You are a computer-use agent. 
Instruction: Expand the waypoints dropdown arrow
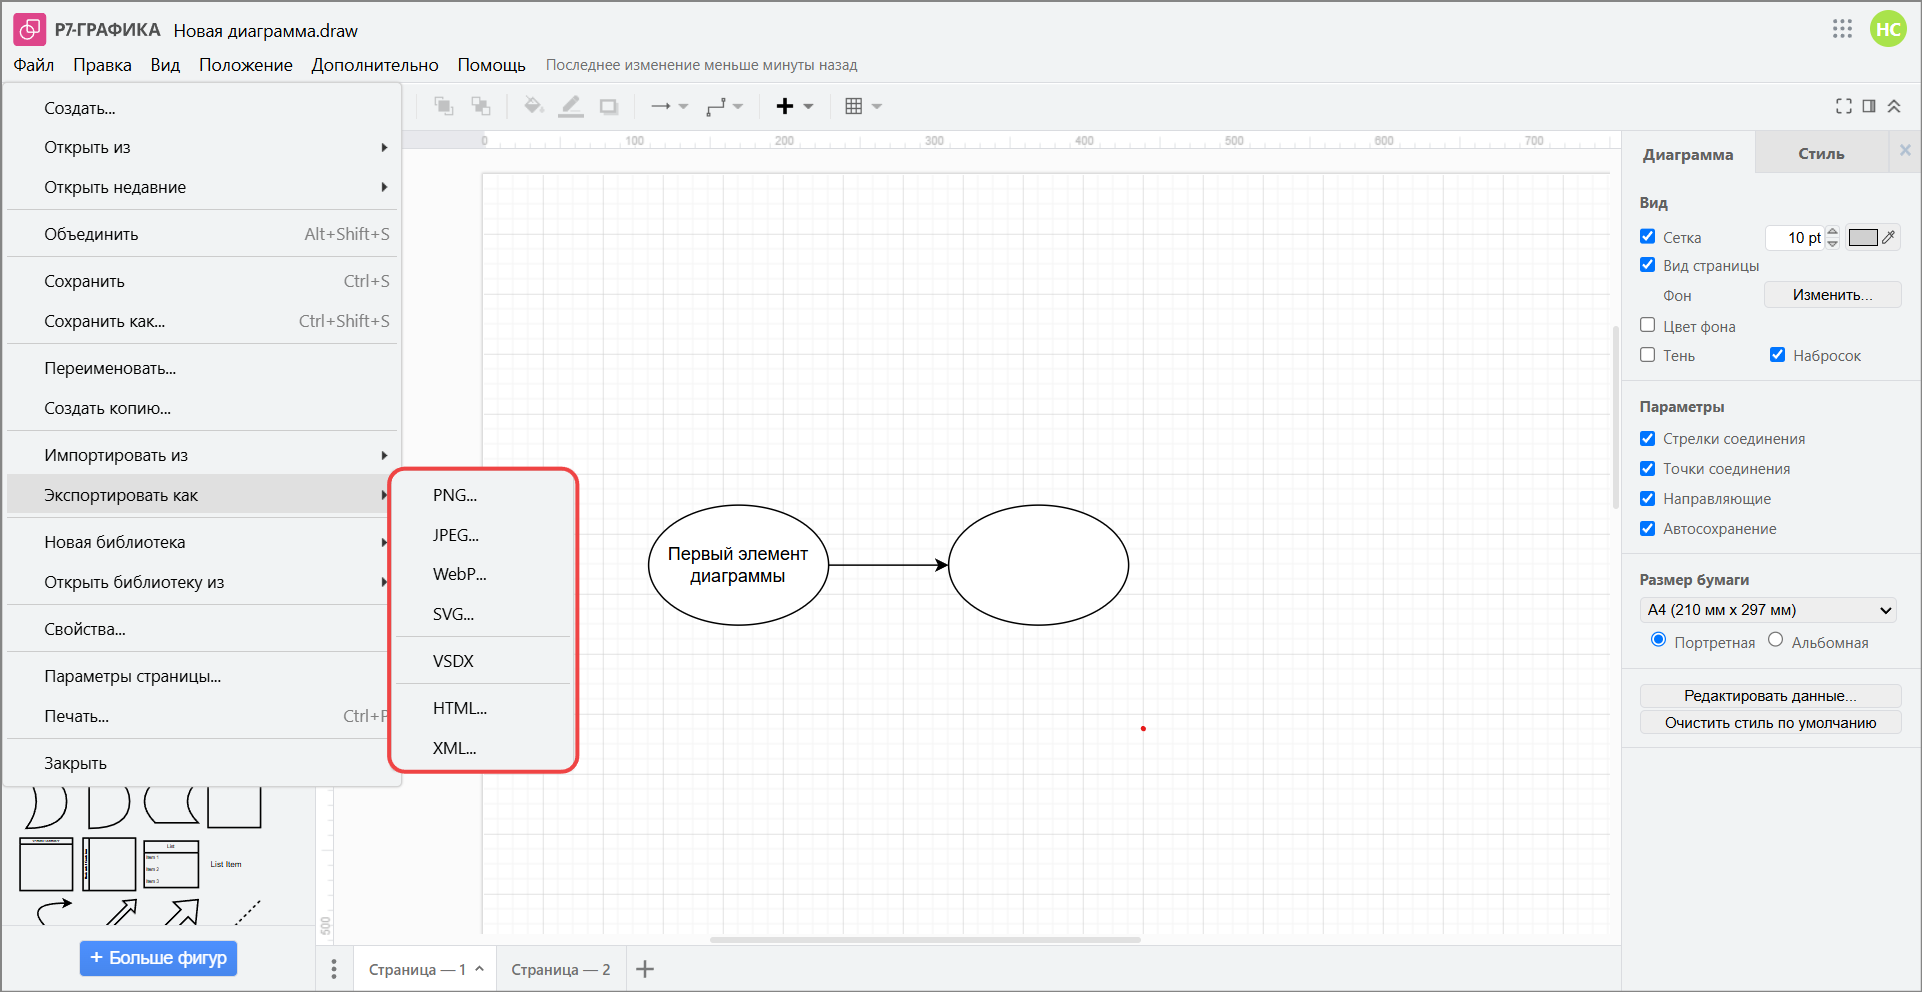[738, 106]
